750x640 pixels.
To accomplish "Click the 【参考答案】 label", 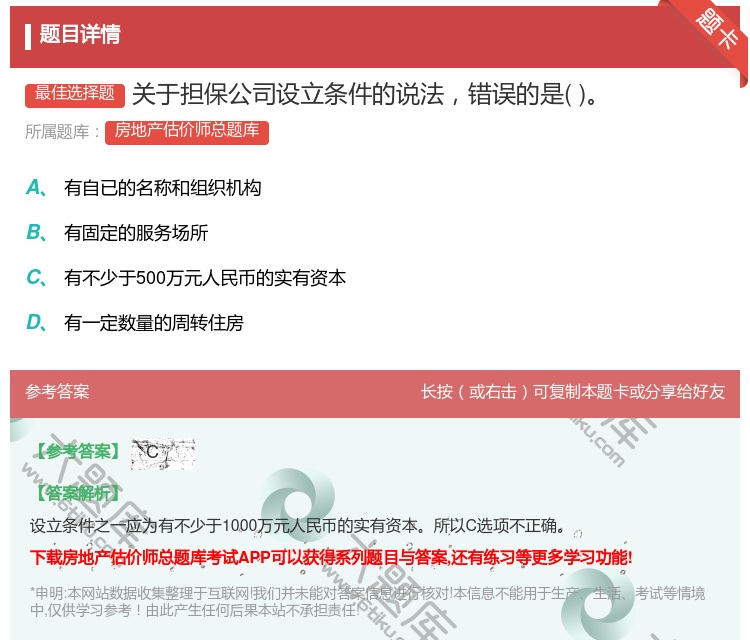I will (x=78, y=451).
